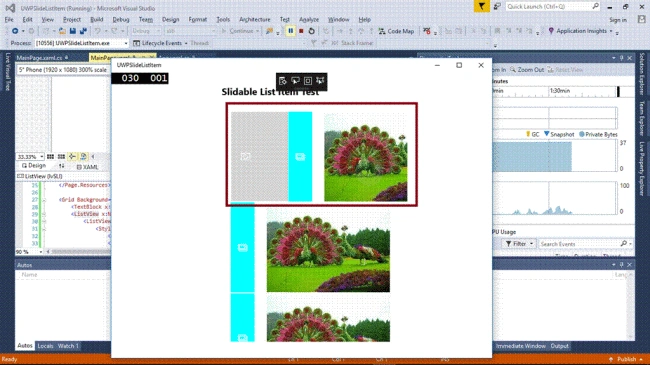650x365 pixels.
Task: Expand the Lifecycle Events dropdown arrow
Action: [186, 43]
